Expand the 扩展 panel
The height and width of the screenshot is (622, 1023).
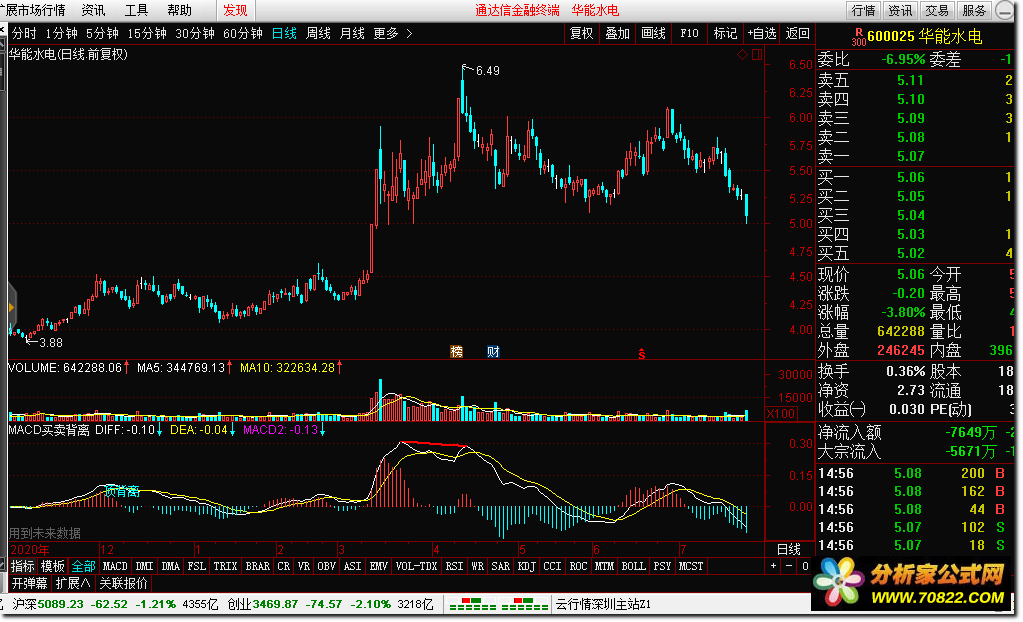tap(73, 583)
